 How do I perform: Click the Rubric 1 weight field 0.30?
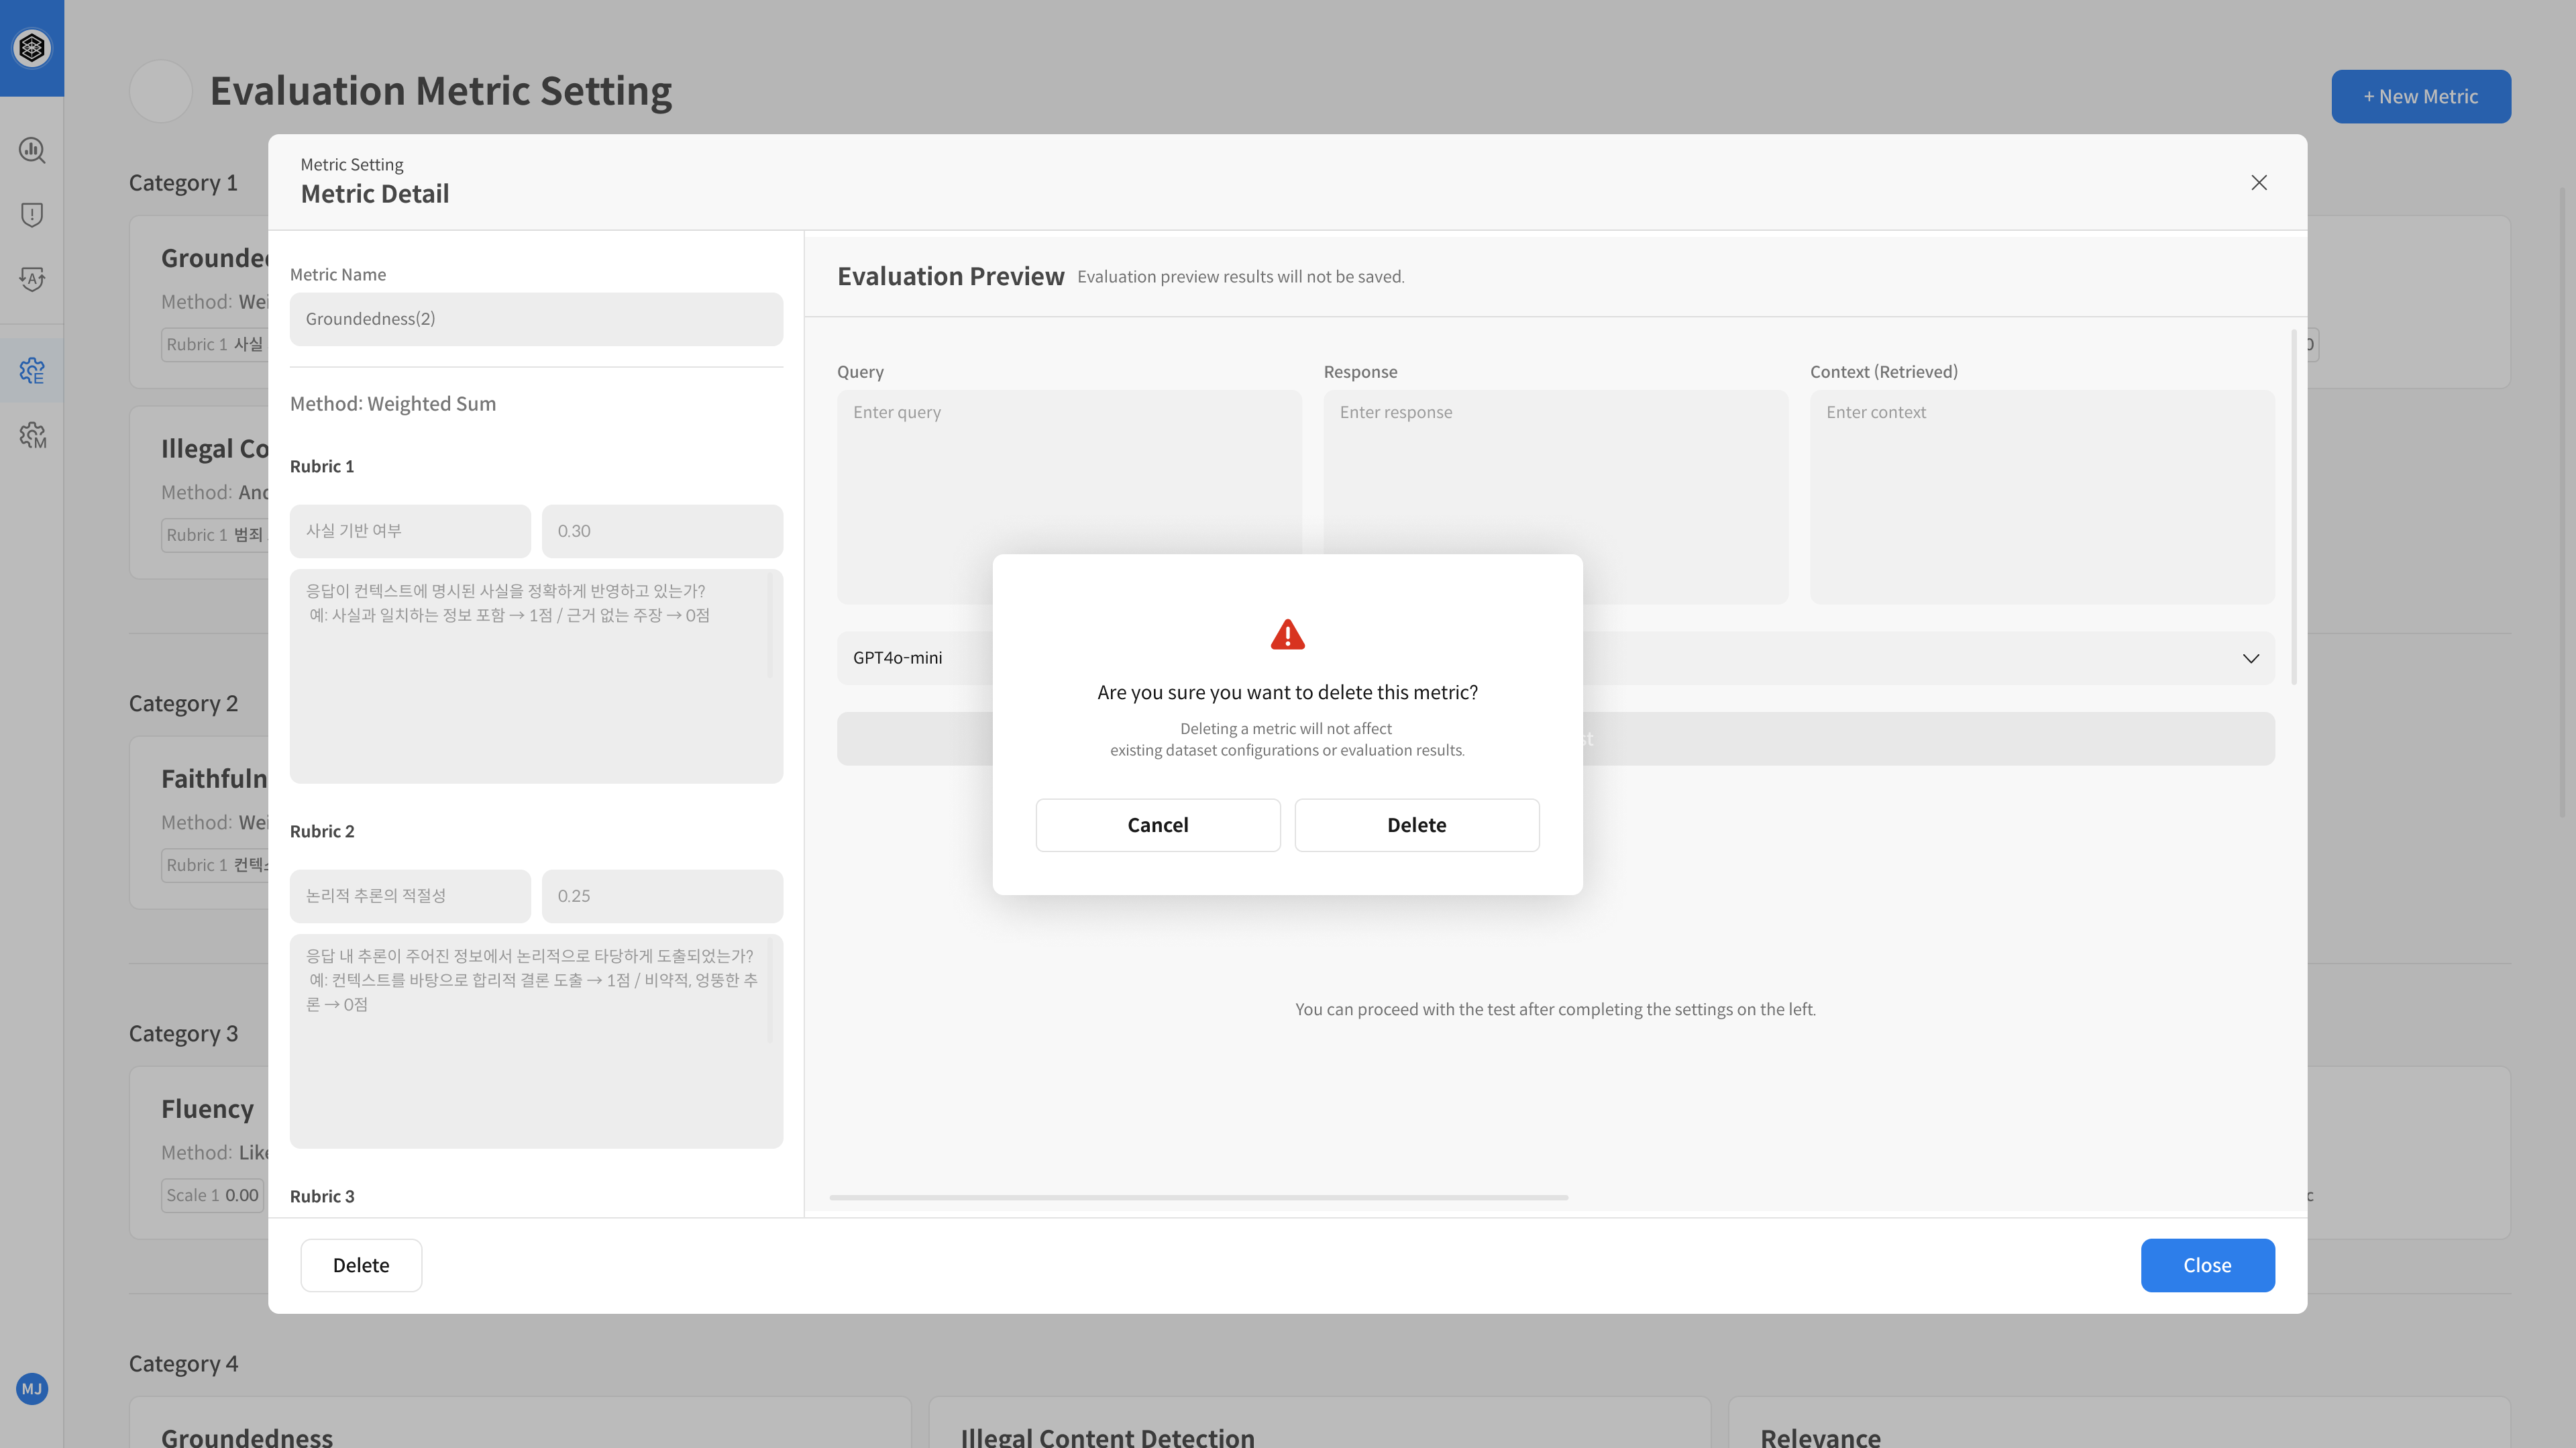(x=662, y=531)
